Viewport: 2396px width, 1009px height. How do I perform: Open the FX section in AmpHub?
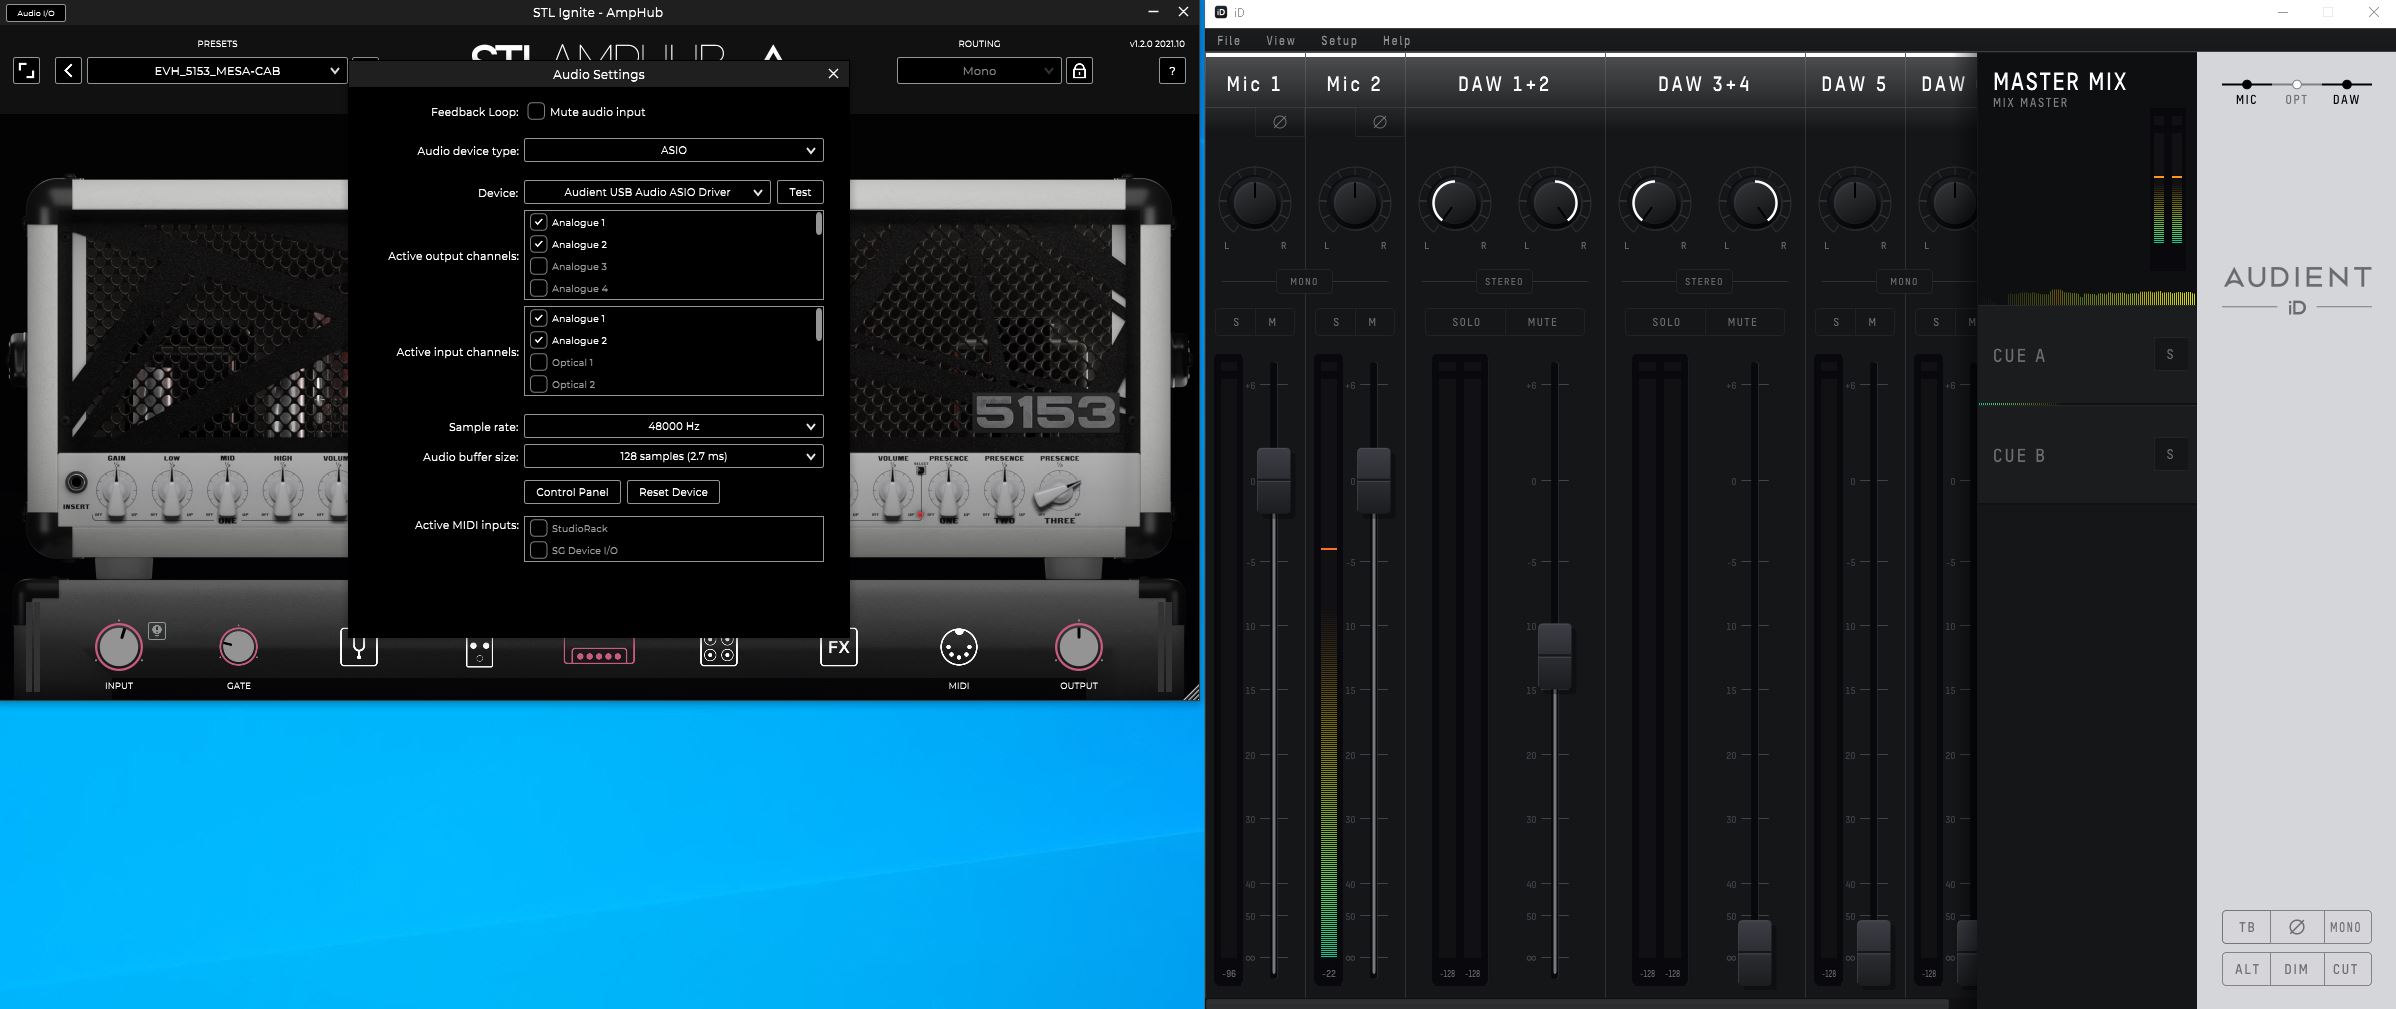(x=839, y=647)
